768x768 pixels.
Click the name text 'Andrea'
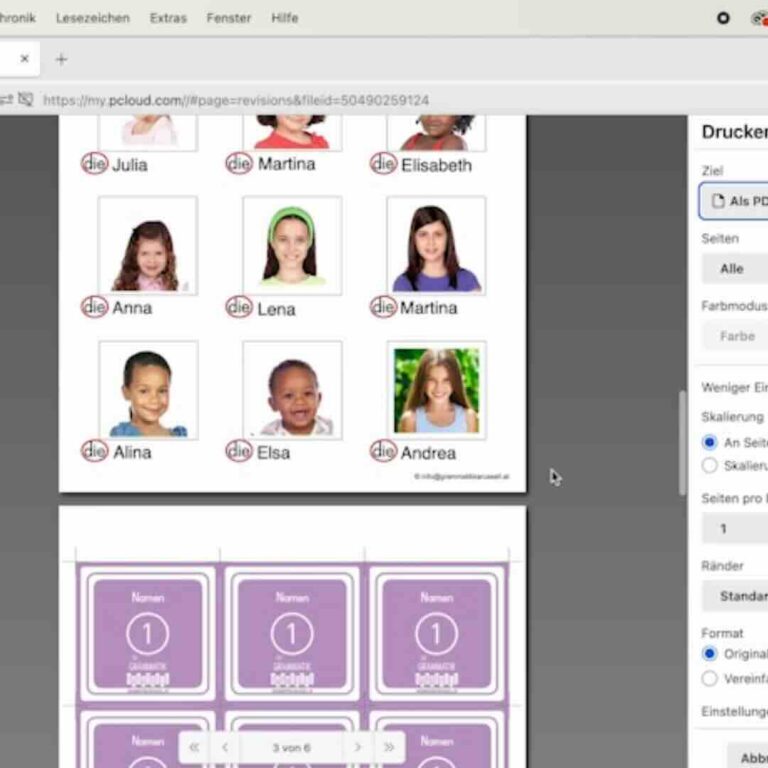[x=429, y=453]
